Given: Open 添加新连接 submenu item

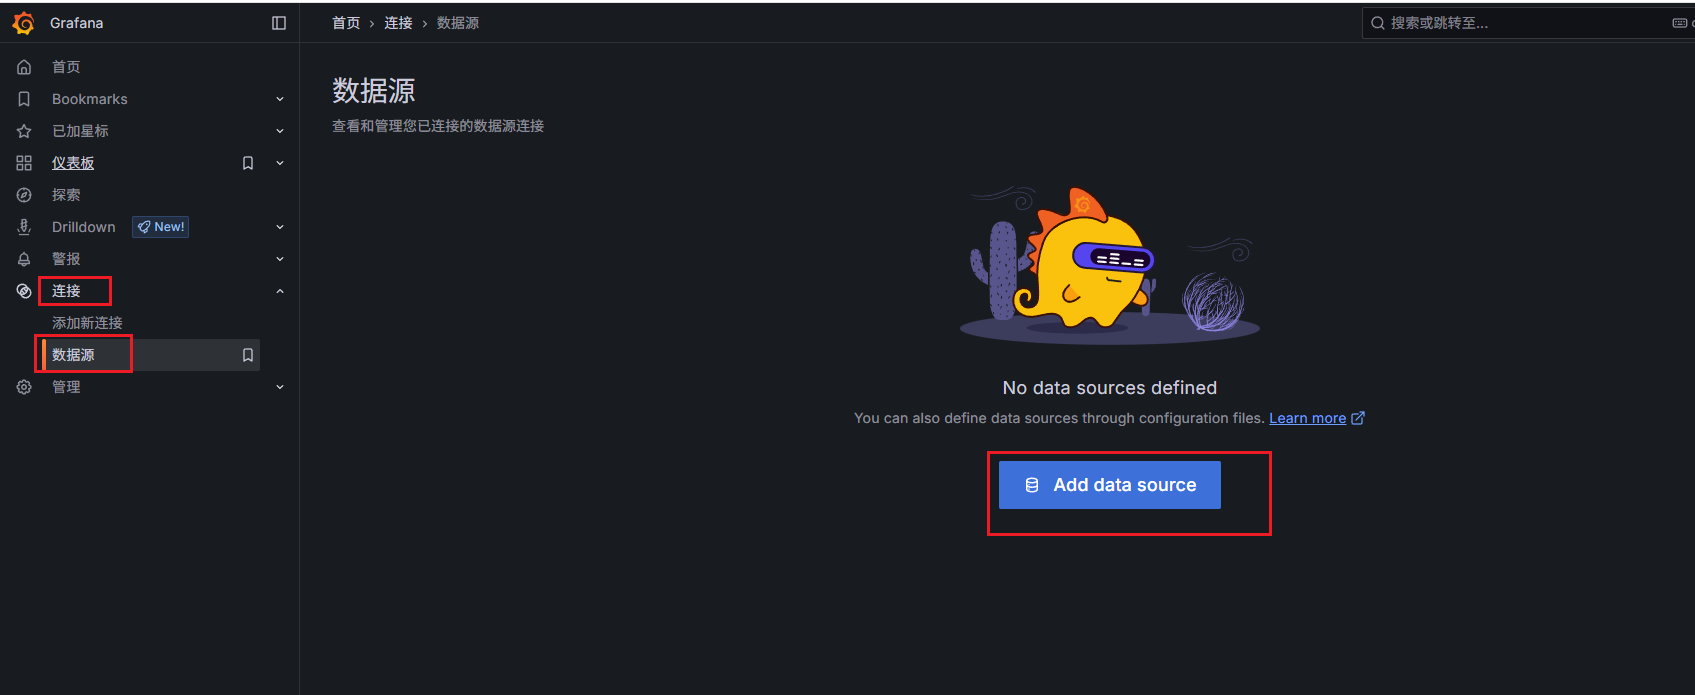Looking at the screenshot, I should coord(87,323).
